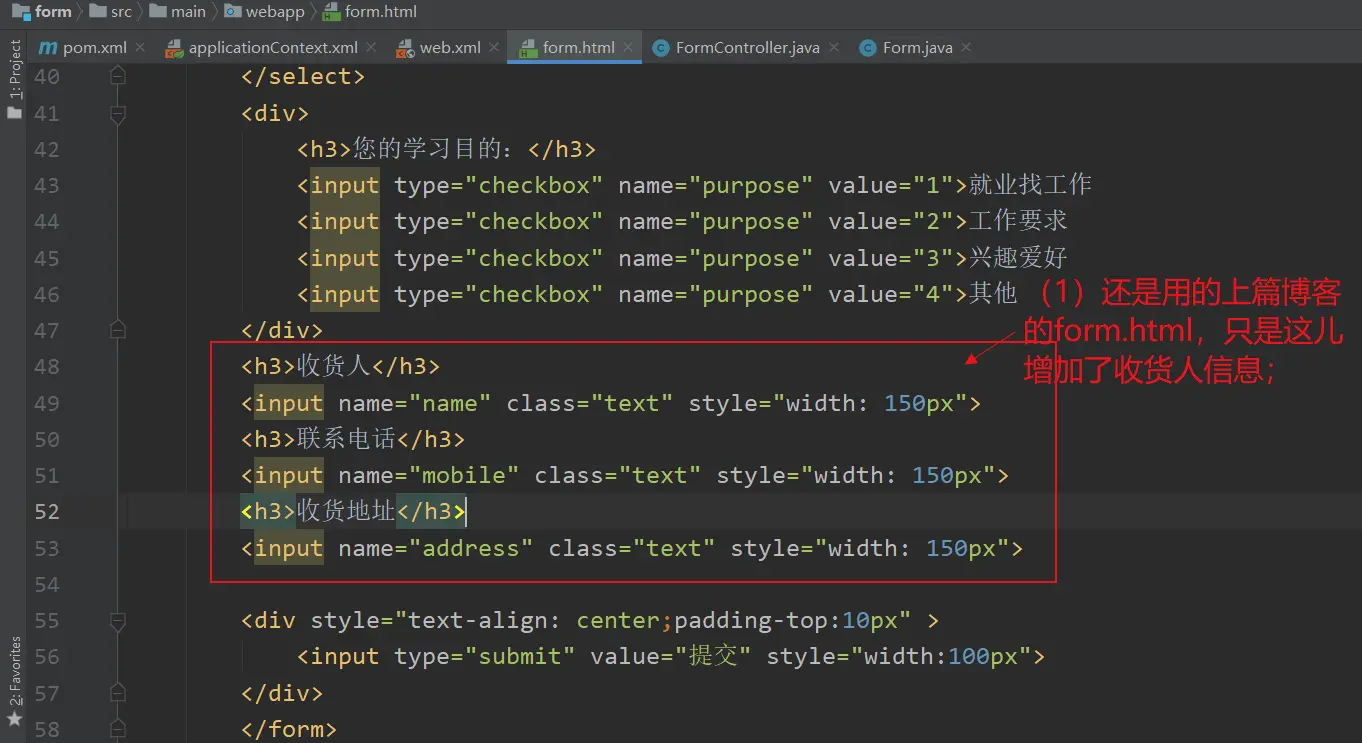The height and width of the screenshot is (743, 1362).
Task: Close the form.html editor tab
Action: [x=628, y=48]
